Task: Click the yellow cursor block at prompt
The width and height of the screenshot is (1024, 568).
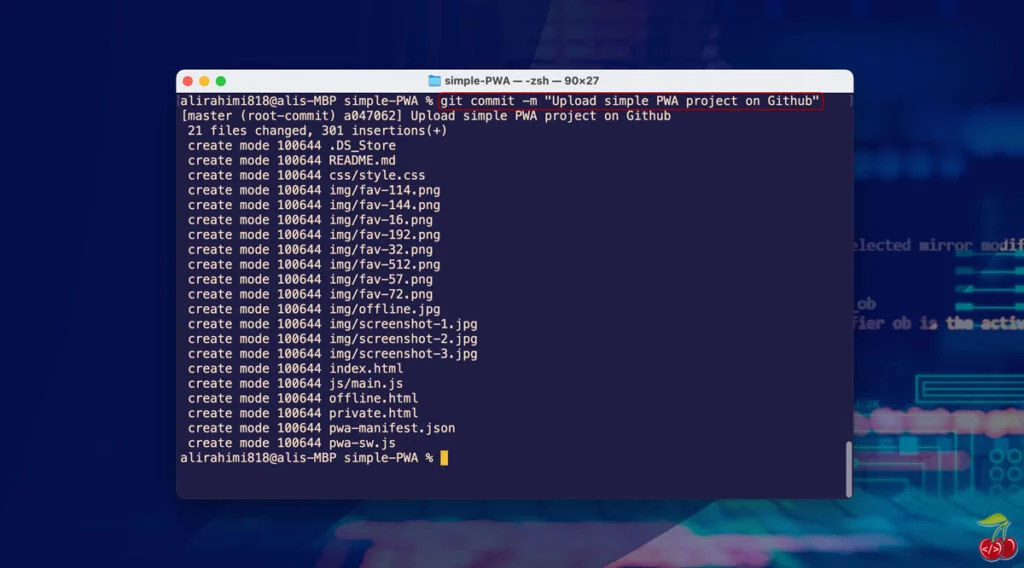Action: point(444,458)
